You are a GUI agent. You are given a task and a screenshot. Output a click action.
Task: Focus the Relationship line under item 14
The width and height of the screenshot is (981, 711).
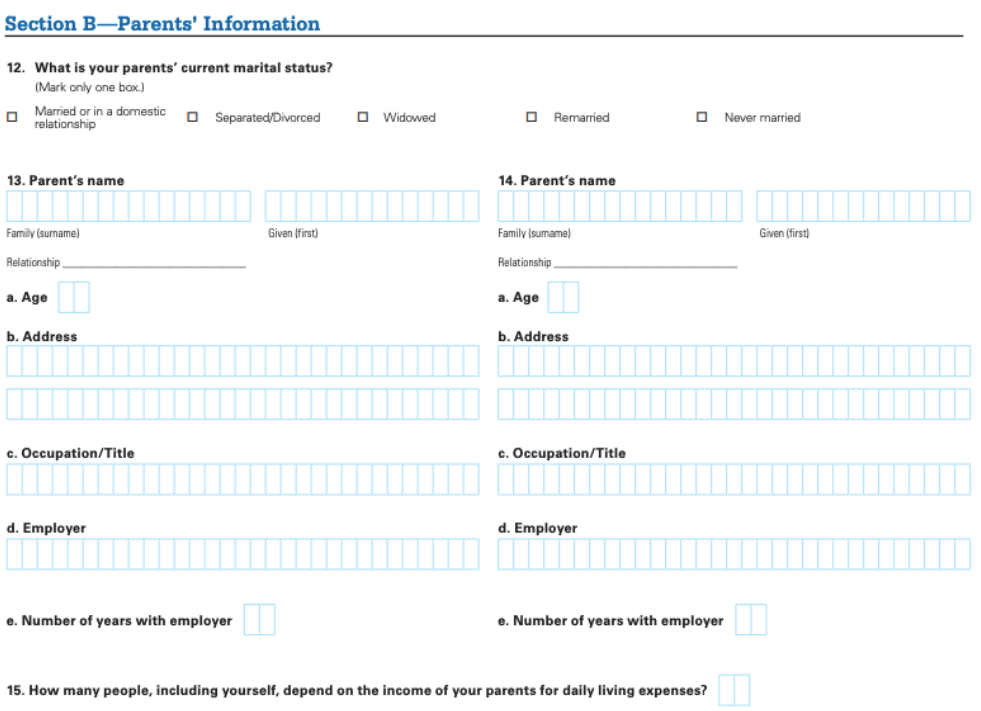tap(645, 262)
